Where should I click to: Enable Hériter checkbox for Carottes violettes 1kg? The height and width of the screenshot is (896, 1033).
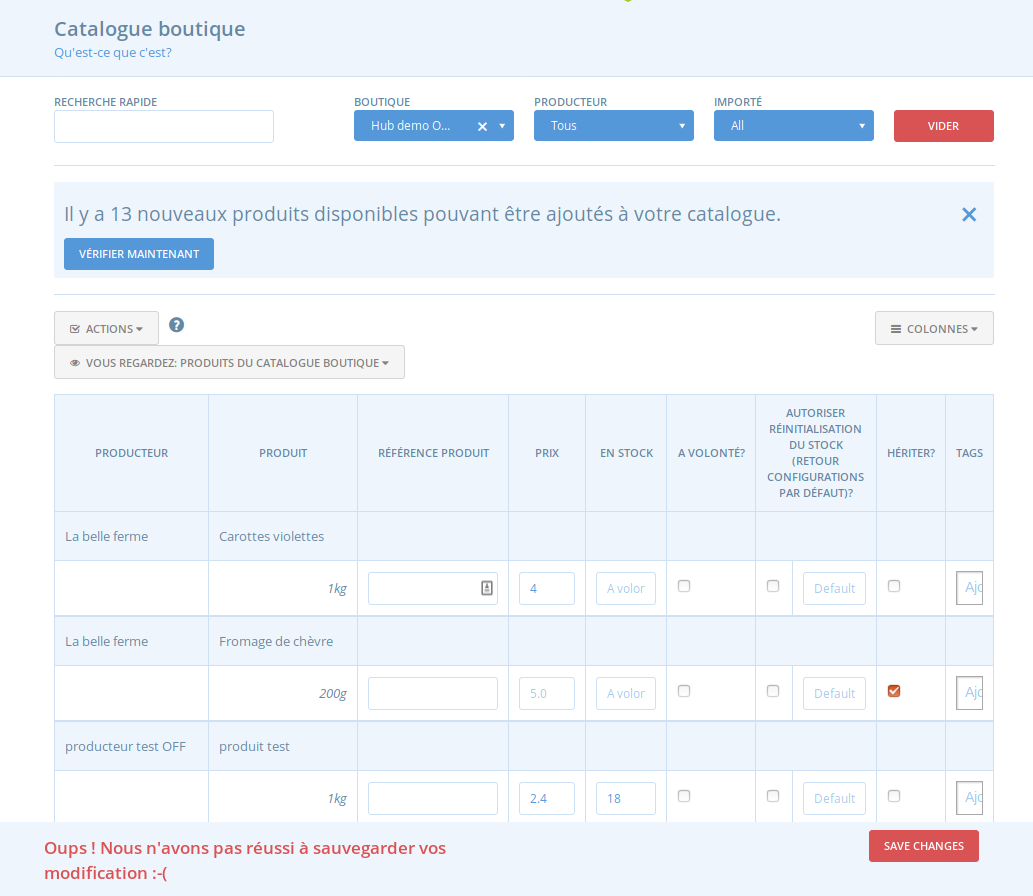pos(894,586)
